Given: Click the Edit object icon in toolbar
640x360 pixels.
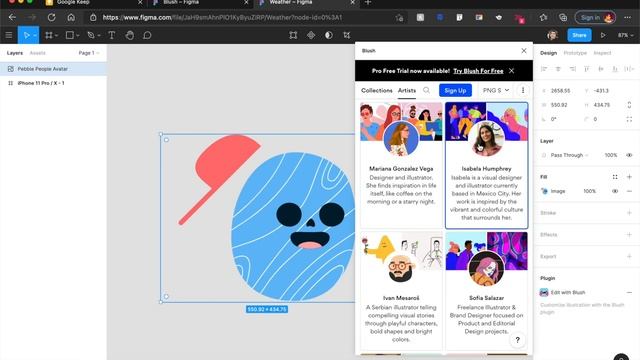Looking at the screenshot, I should point(293,35).
